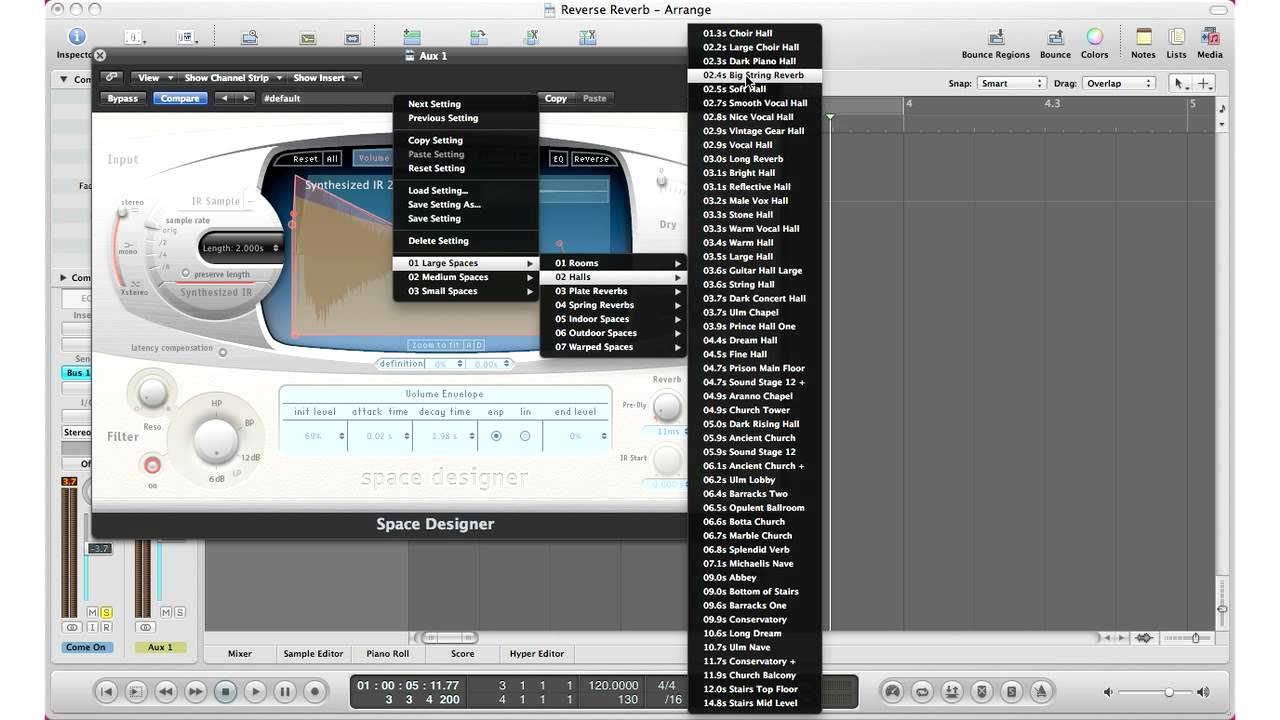The width and height of the screenshot is (1280, 720).
Task: Open the Drag Overlap dropdown
Action: coord(1117,84)
